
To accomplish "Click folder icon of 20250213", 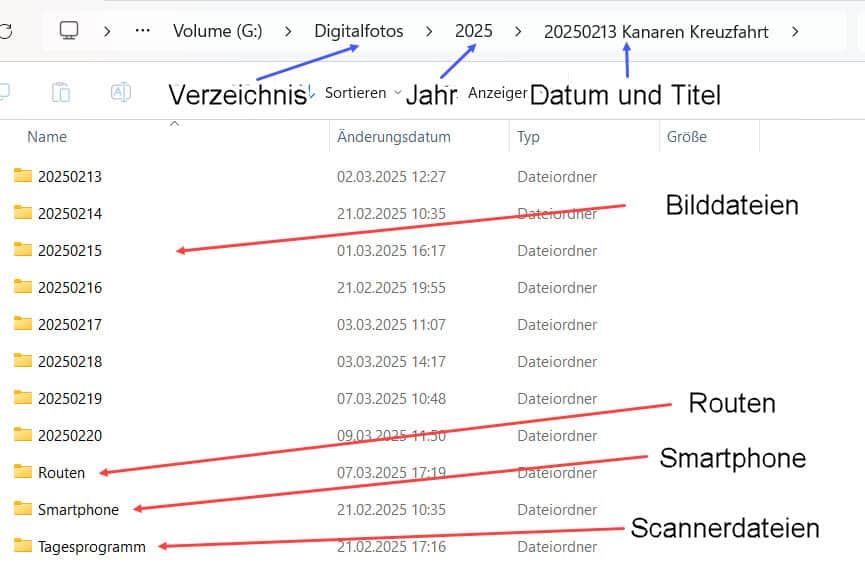I will coord(23,175).
